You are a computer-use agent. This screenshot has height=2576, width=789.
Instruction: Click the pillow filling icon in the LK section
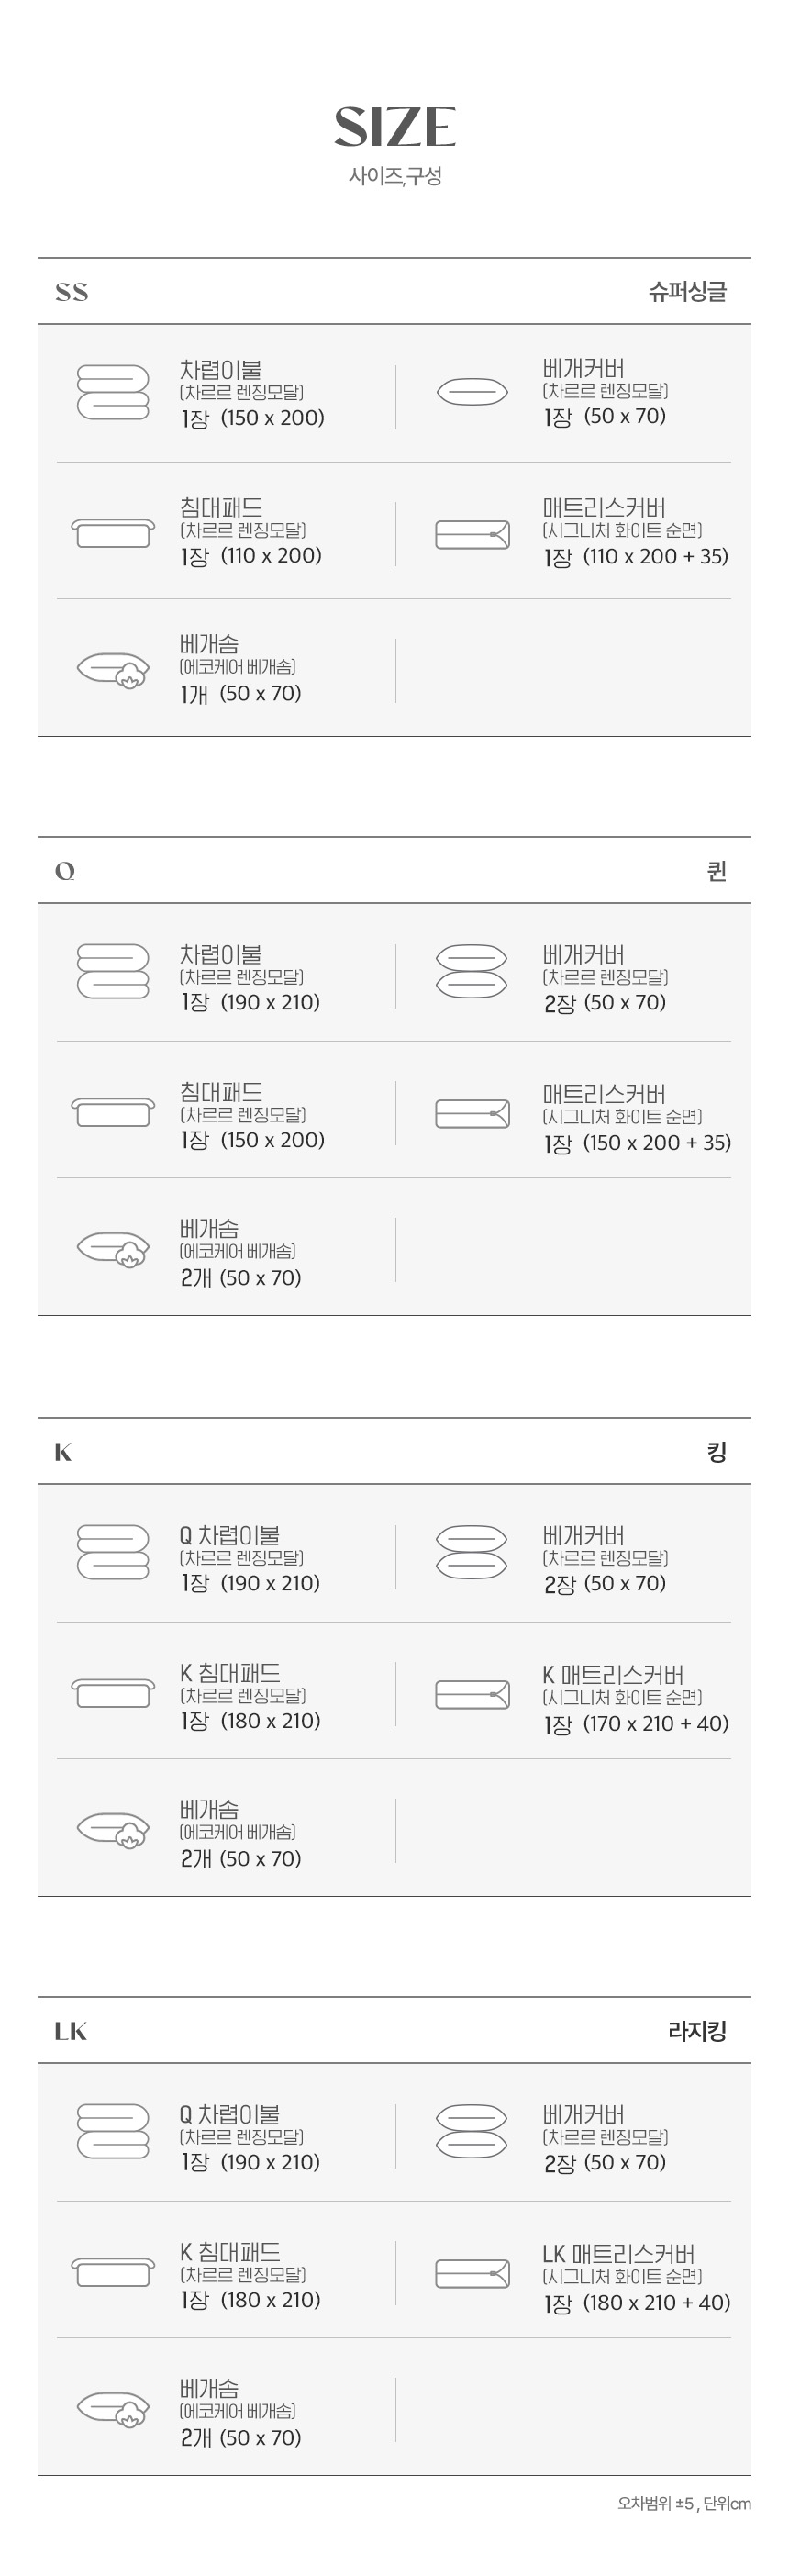(x=114, y=2408)
